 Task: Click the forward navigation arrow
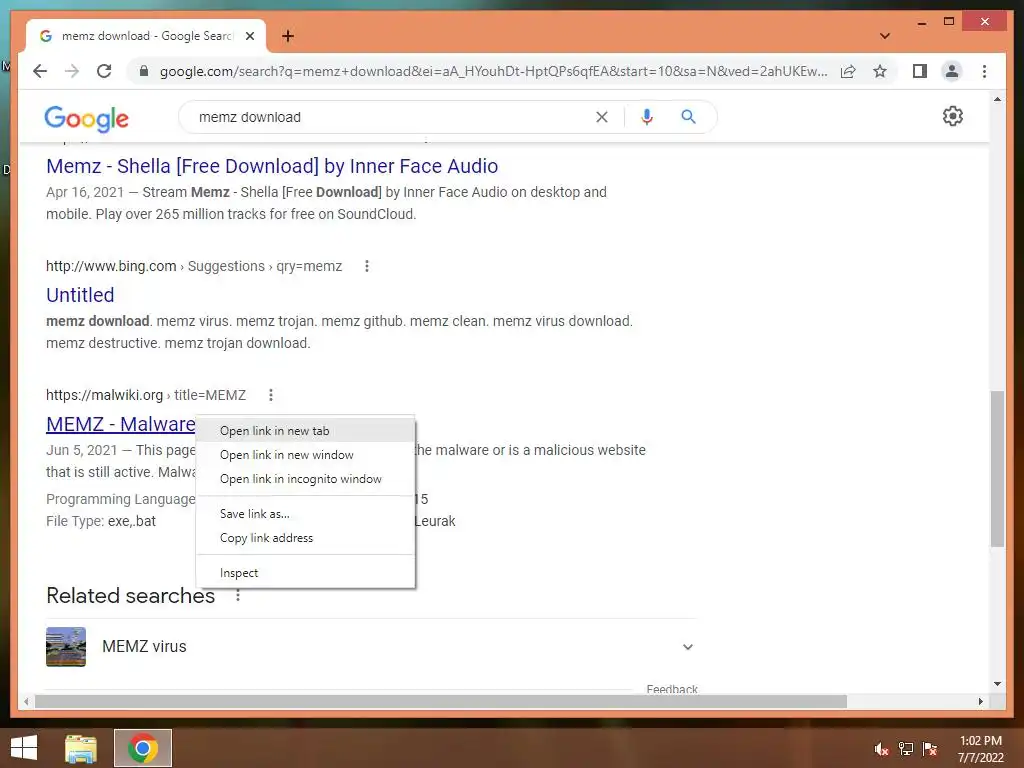(72, 71)
